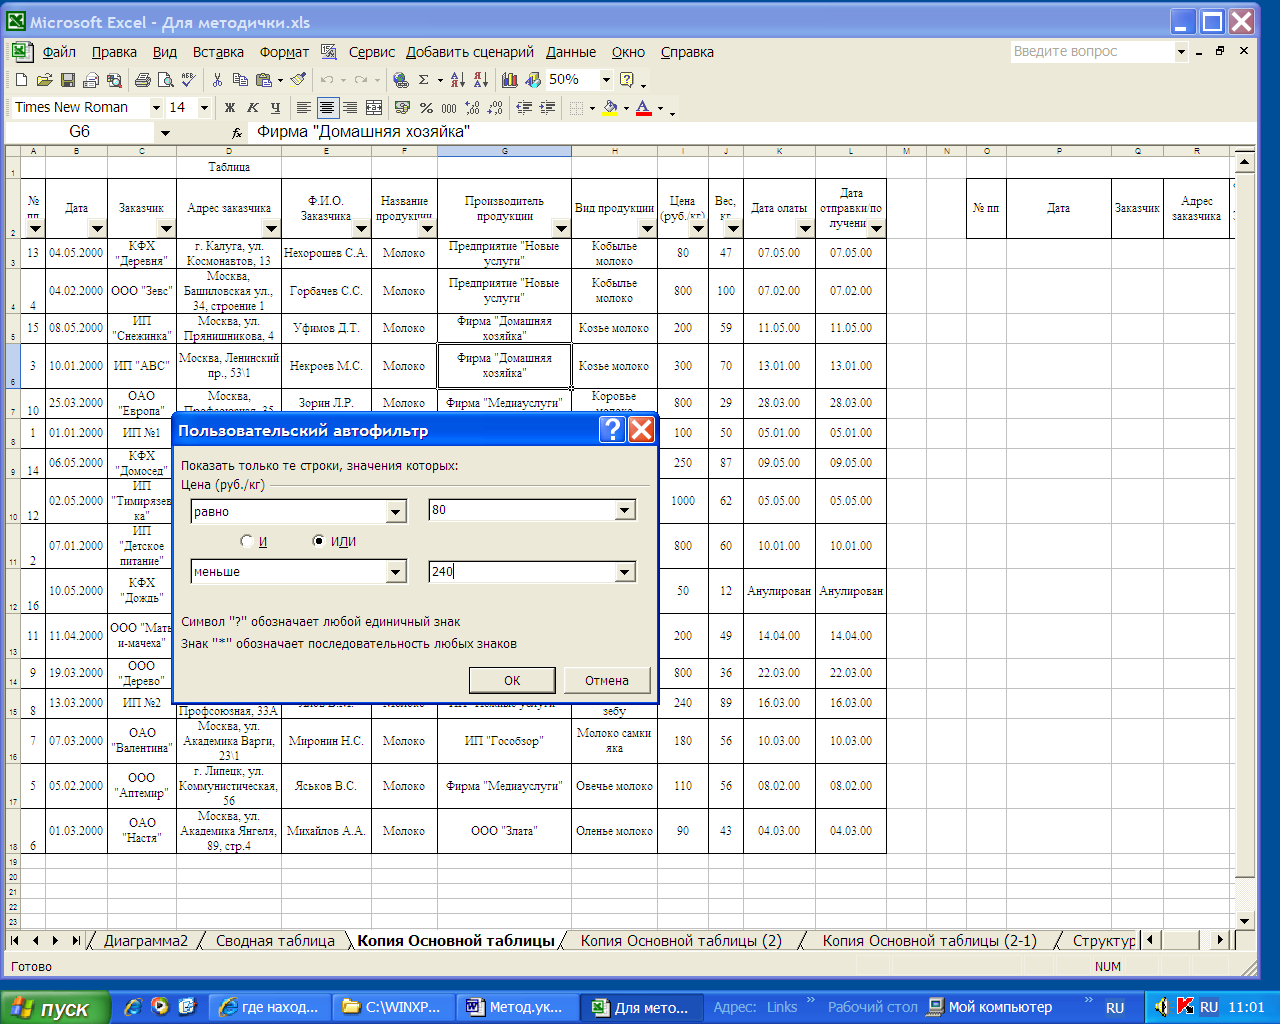1280x1024 pixels.
Task: Switch to the Сводная таблица sheet tab
Action: [275, 941]
